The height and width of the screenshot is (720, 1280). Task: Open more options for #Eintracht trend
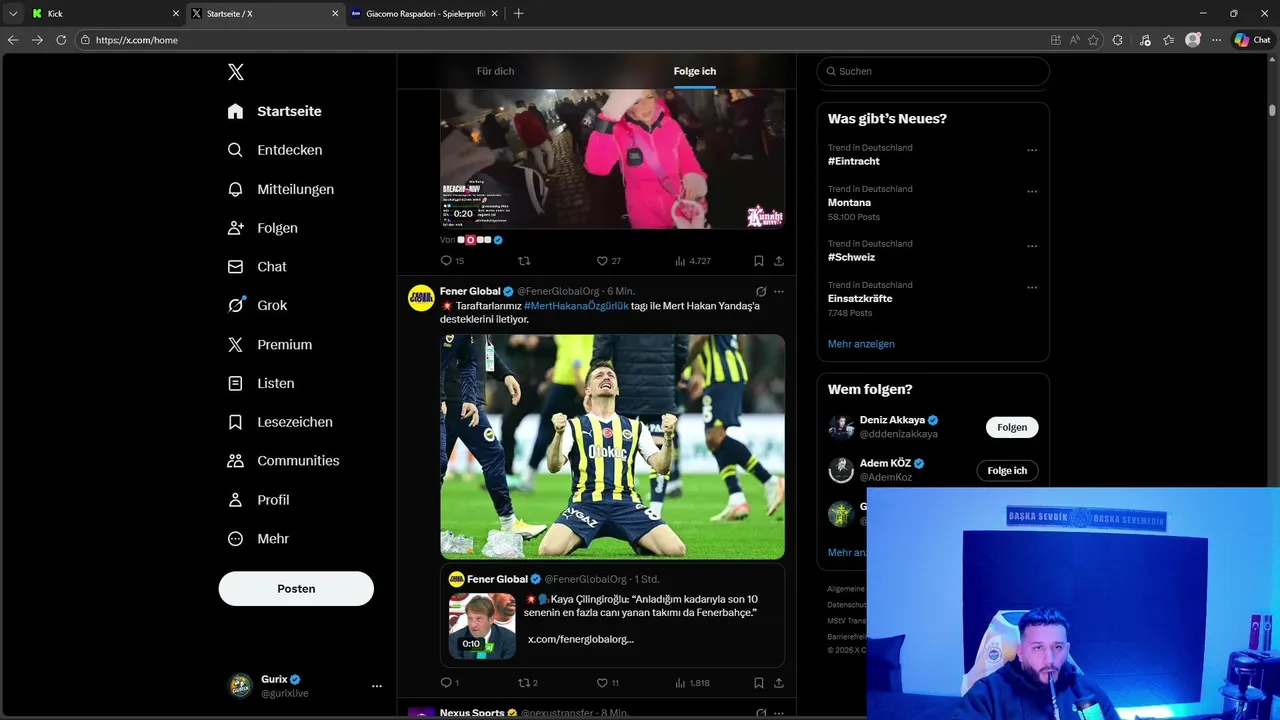pyautogui.click(x=1032, y=151)
